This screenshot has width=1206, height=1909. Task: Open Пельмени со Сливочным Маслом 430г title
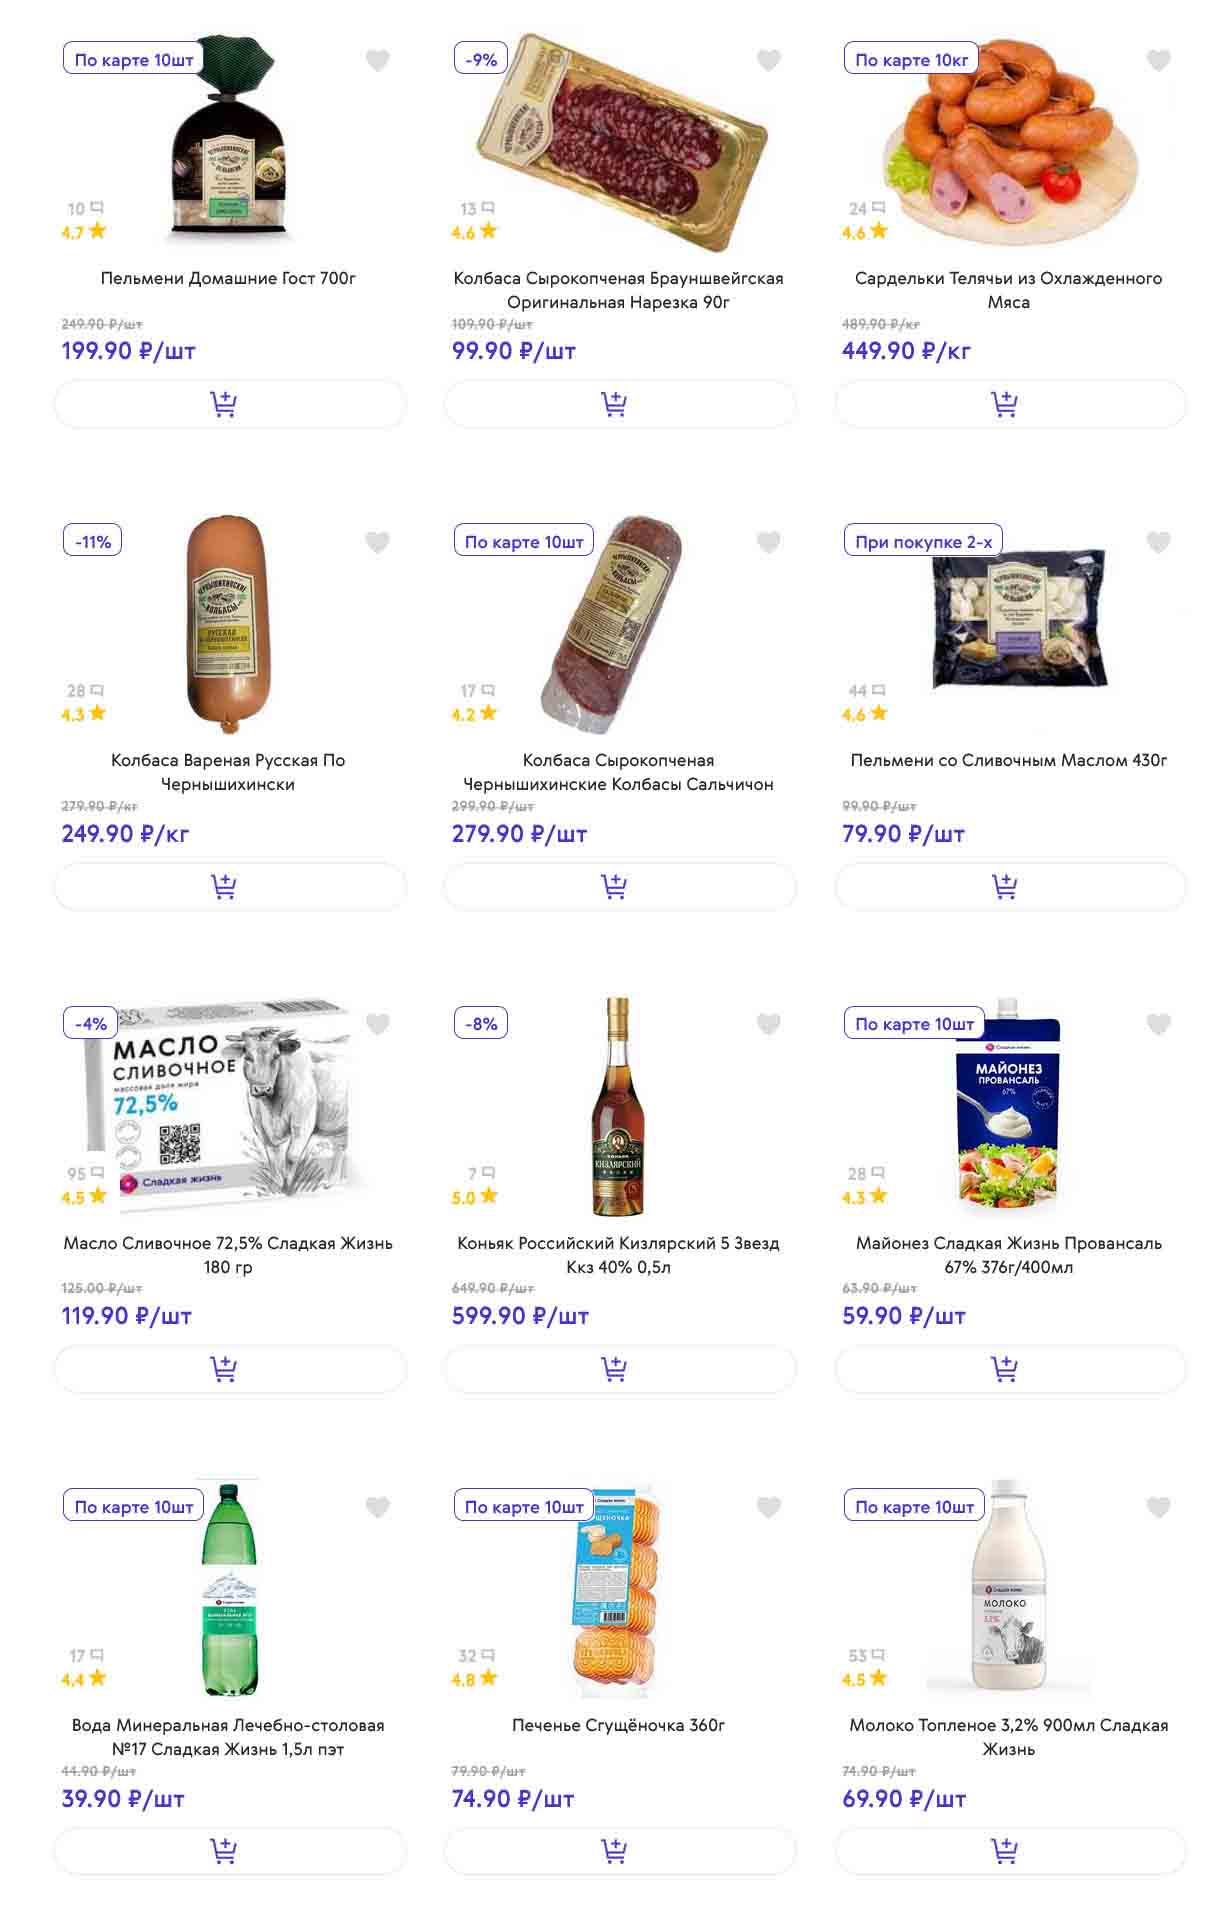click(1008, 760)
